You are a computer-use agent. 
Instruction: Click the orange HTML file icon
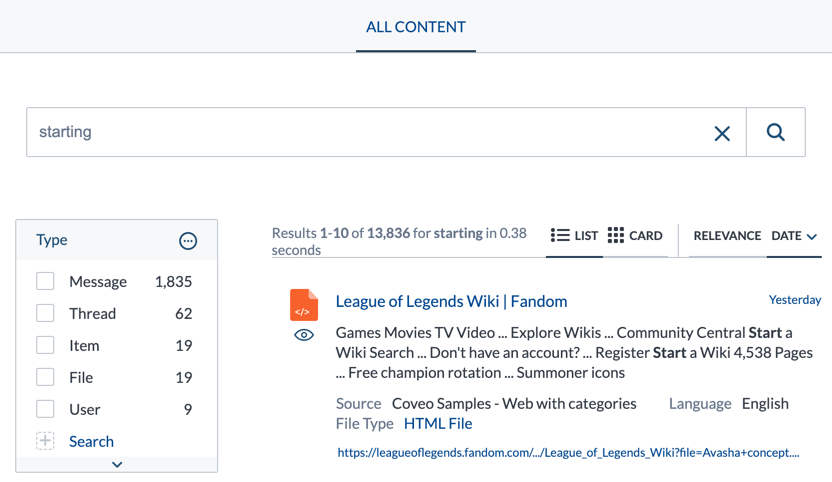tap(304, 305)
